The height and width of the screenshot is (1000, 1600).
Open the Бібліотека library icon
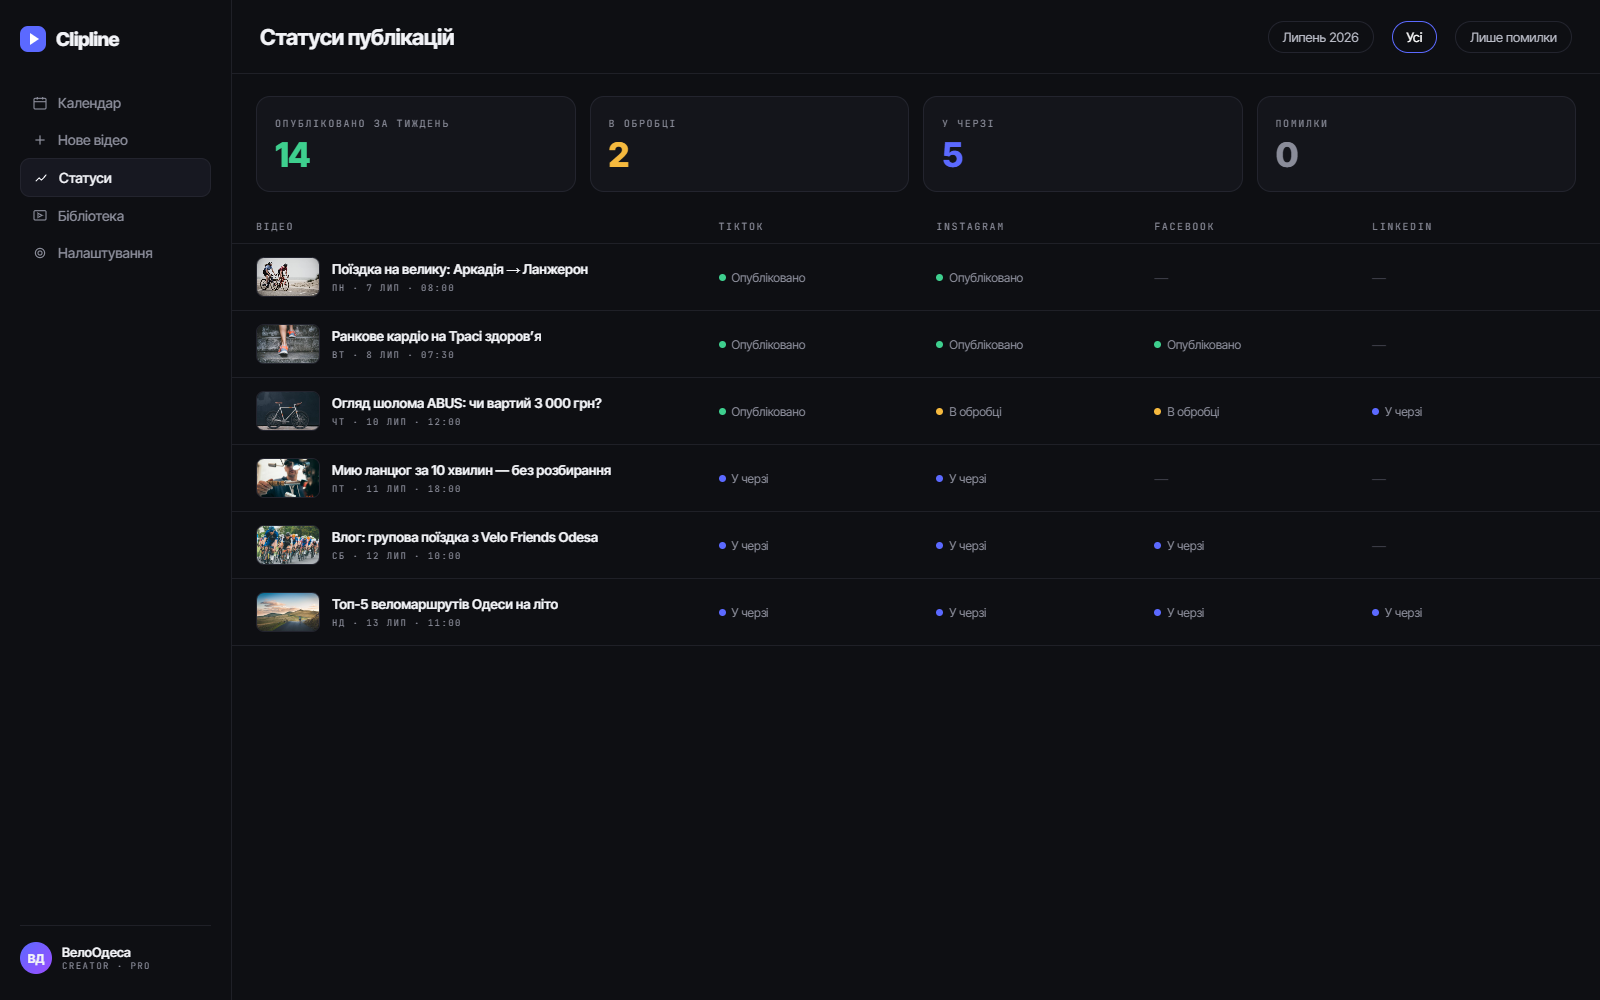(40, 216)
